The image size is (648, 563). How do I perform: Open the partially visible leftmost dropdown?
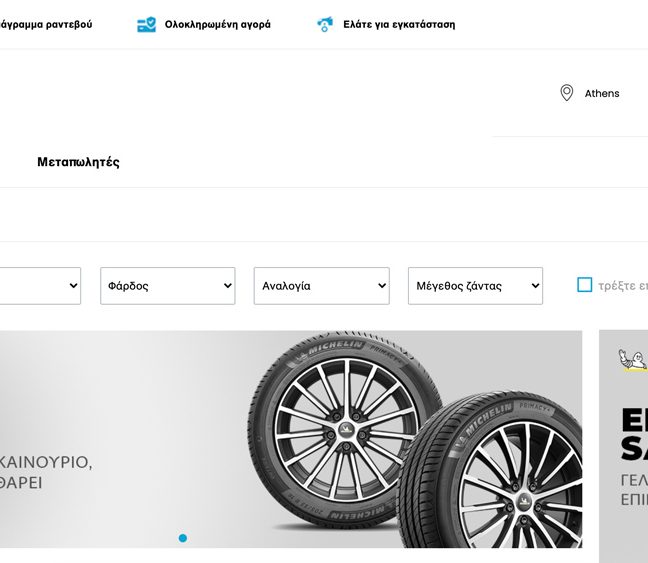pos(40,286)
